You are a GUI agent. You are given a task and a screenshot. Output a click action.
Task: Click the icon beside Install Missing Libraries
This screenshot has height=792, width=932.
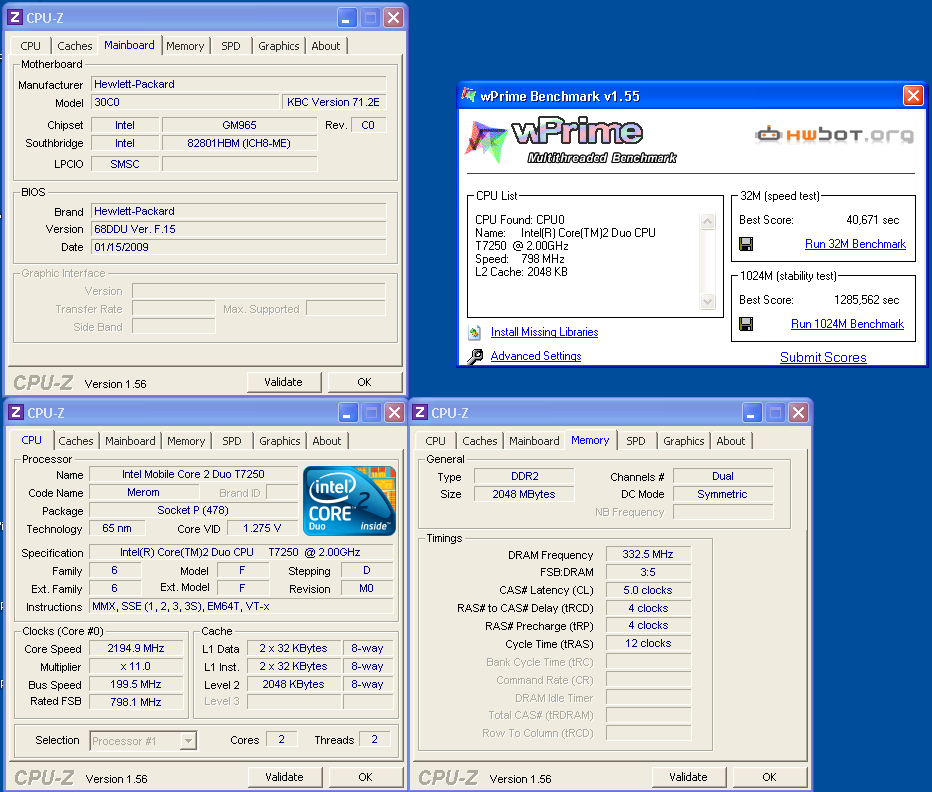click(x=474, y=332)
